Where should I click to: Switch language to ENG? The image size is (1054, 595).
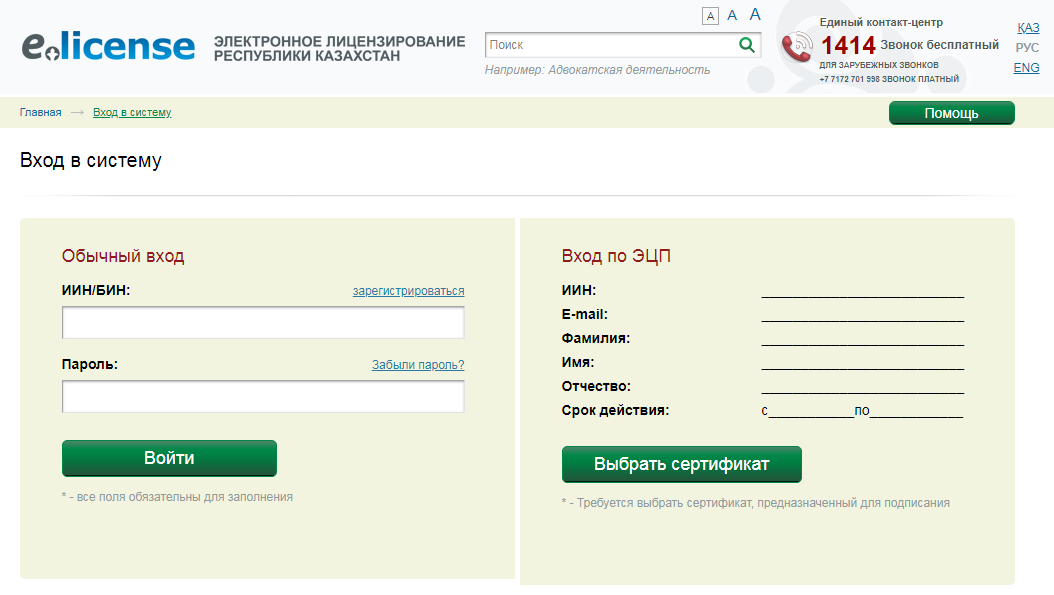pyautogui.click(x=1026, y=68)
